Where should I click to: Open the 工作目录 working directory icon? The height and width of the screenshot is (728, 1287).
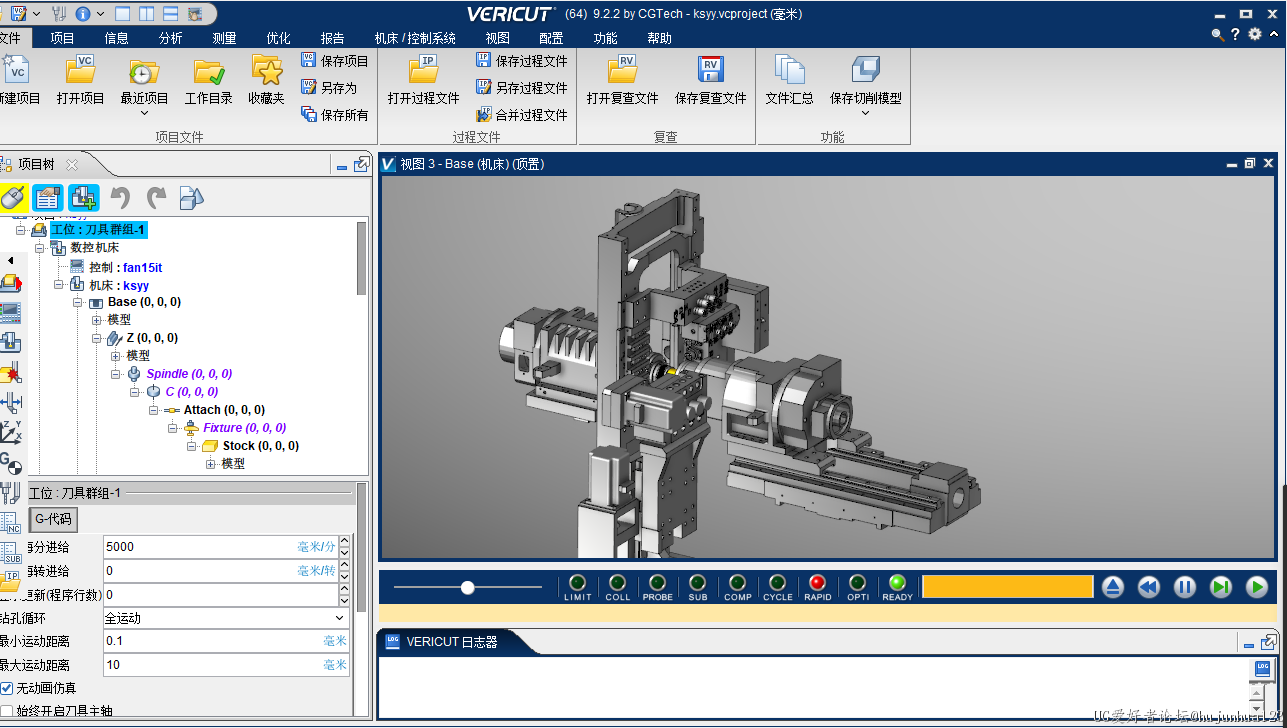(209, 70)
